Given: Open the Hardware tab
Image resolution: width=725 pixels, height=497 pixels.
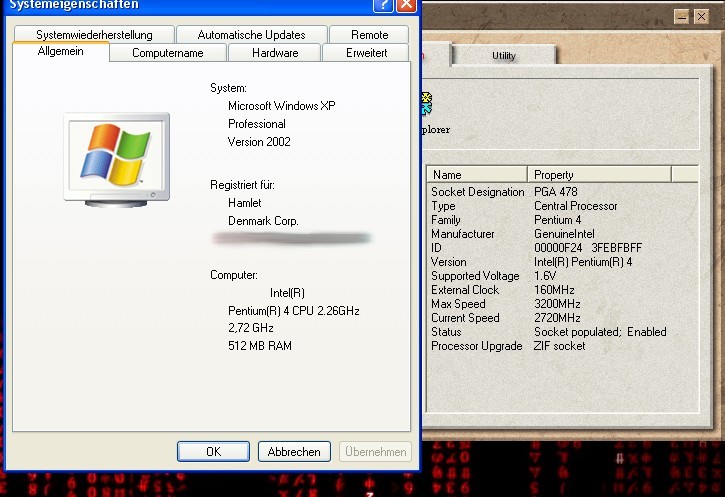Looking at the screenshot, I should (275, 53).
